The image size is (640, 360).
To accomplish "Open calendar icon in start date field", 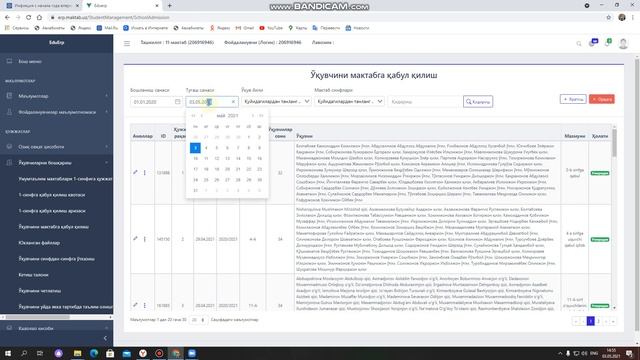I will [178, 102].
